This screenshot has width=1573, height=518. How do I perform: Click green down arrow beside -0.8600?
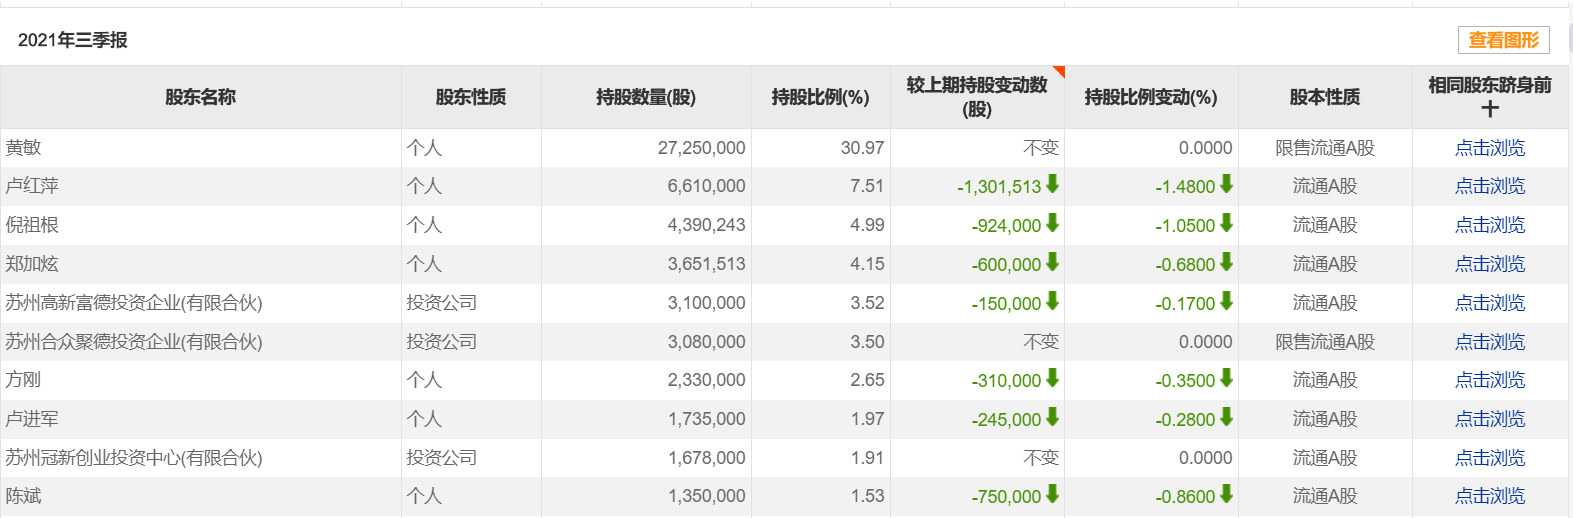(1226, 495)
